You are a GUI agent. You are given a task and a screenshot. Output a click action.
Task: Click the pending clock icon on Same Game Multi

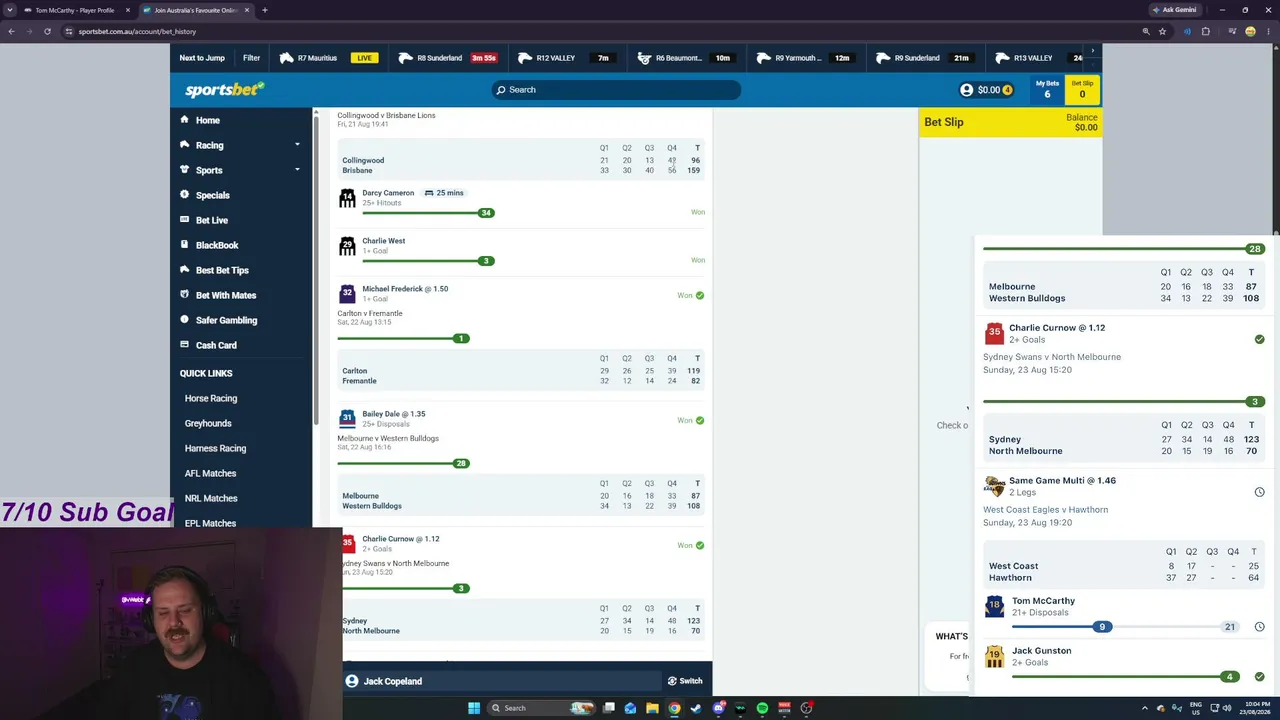[x=1259, y=492]
